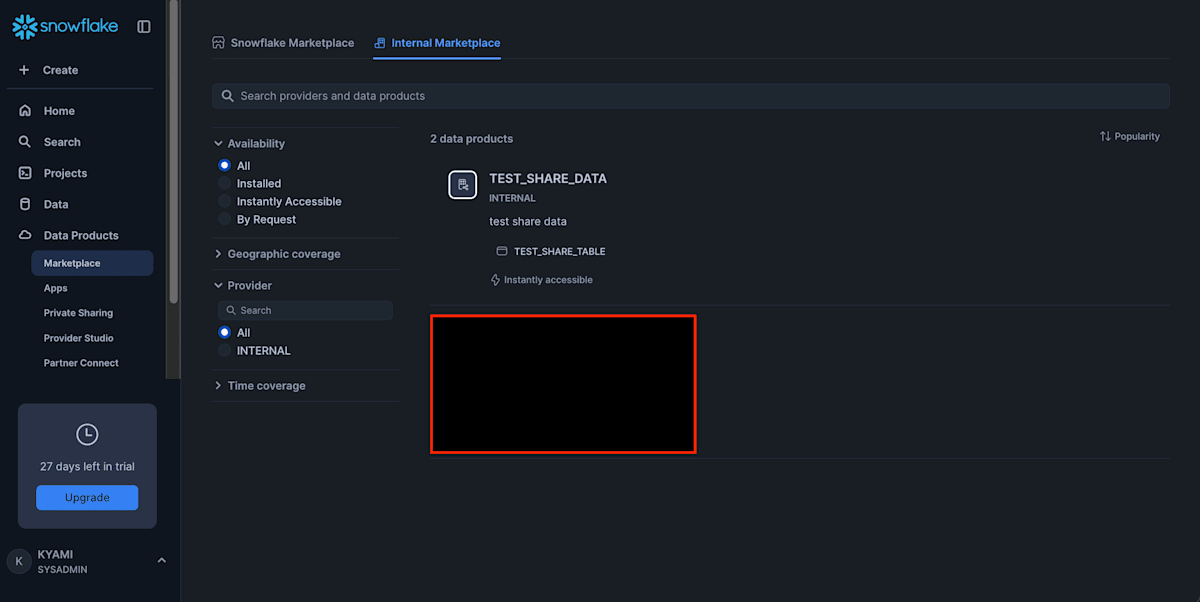Screen dimensions: 1200x602
Task: Click the sort arrows icon by Popularity
Action: (x=1105, y=136)
